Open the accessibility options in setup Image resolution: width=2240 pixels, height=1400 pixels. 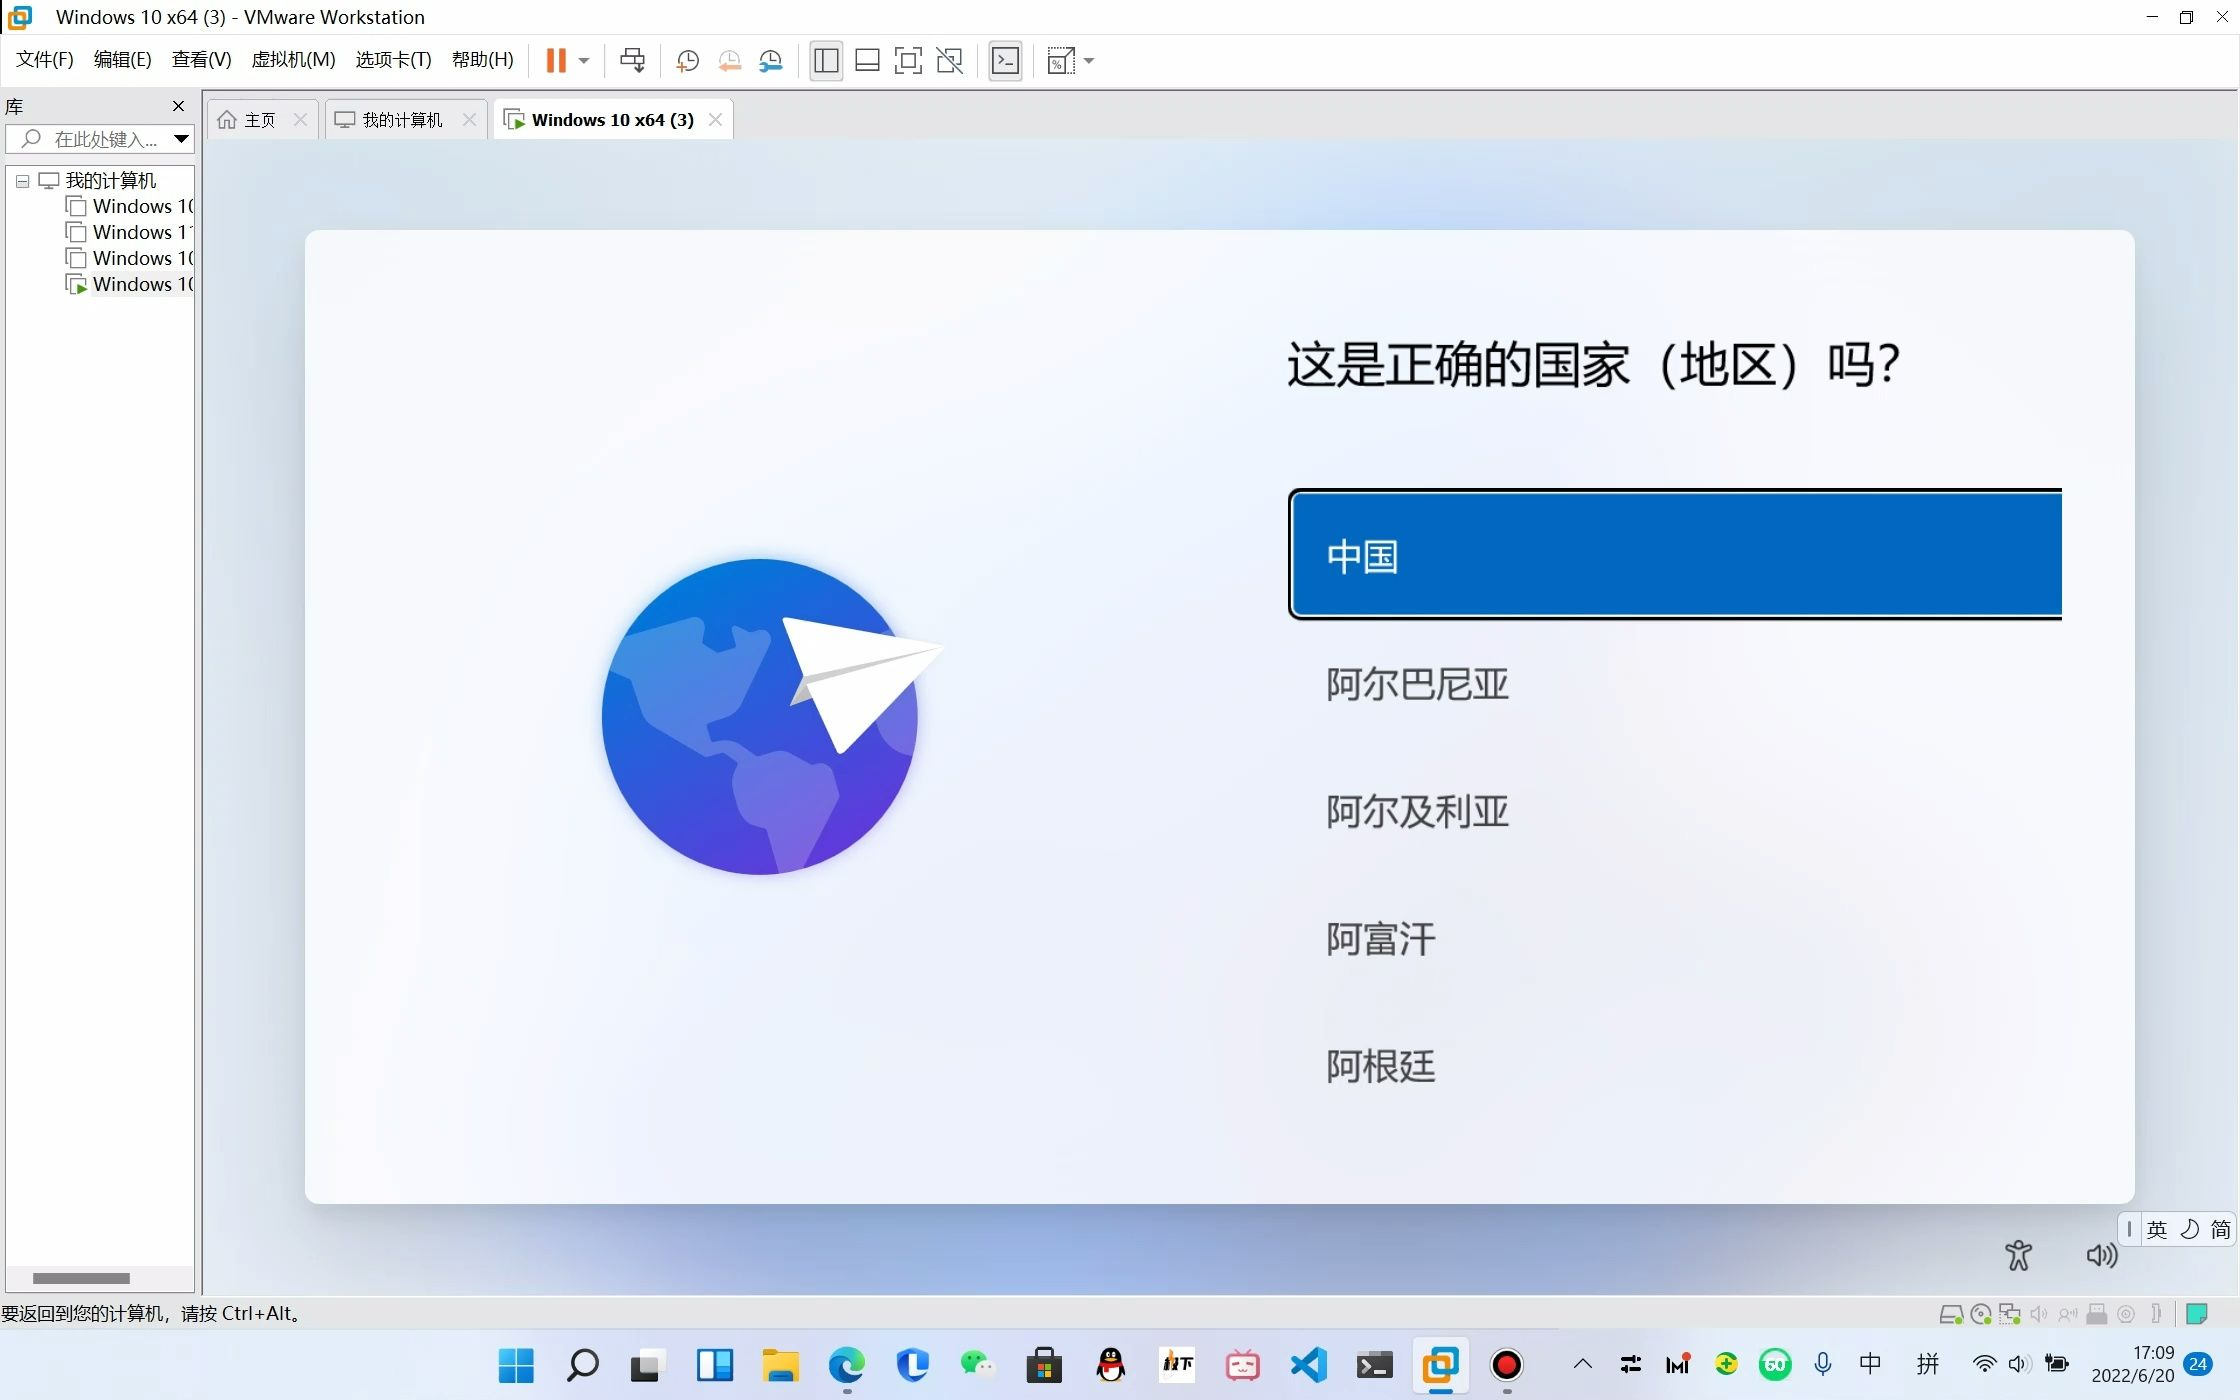[2018, 1255]
